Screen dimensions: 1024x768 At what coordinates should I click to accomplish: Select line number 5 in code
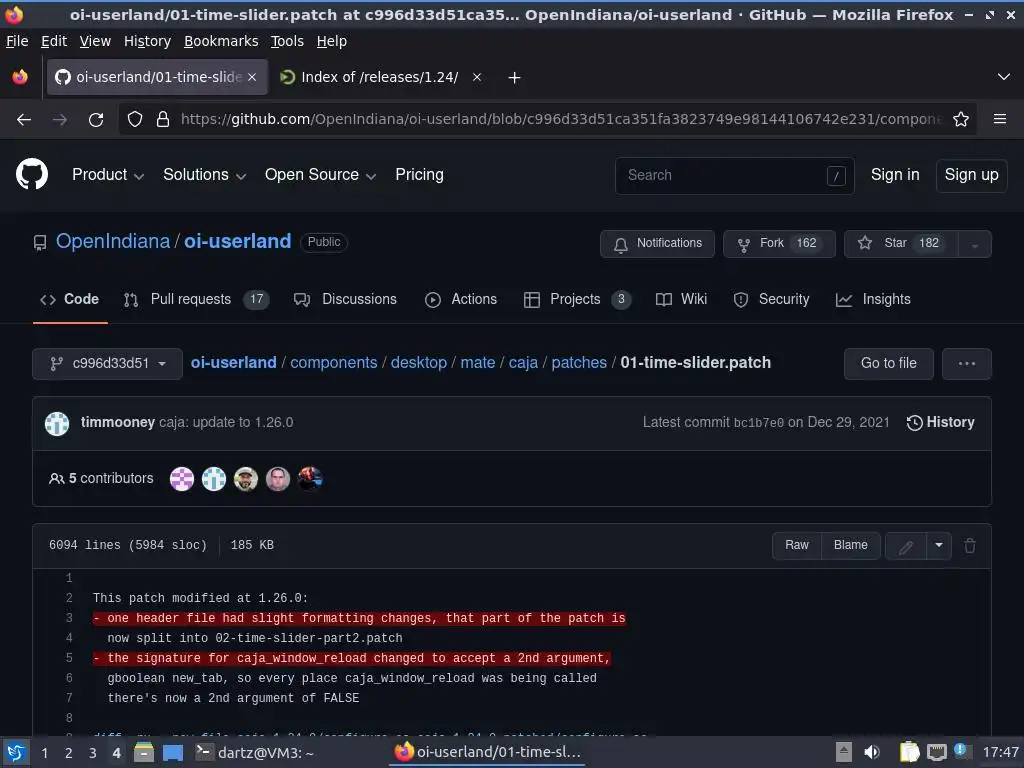click(69, 658)
